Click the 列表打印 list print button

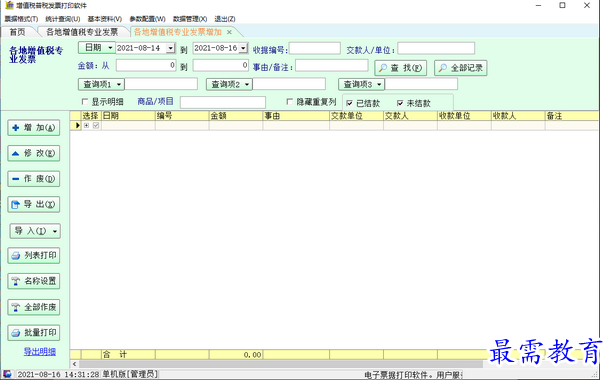coord(34,256)
